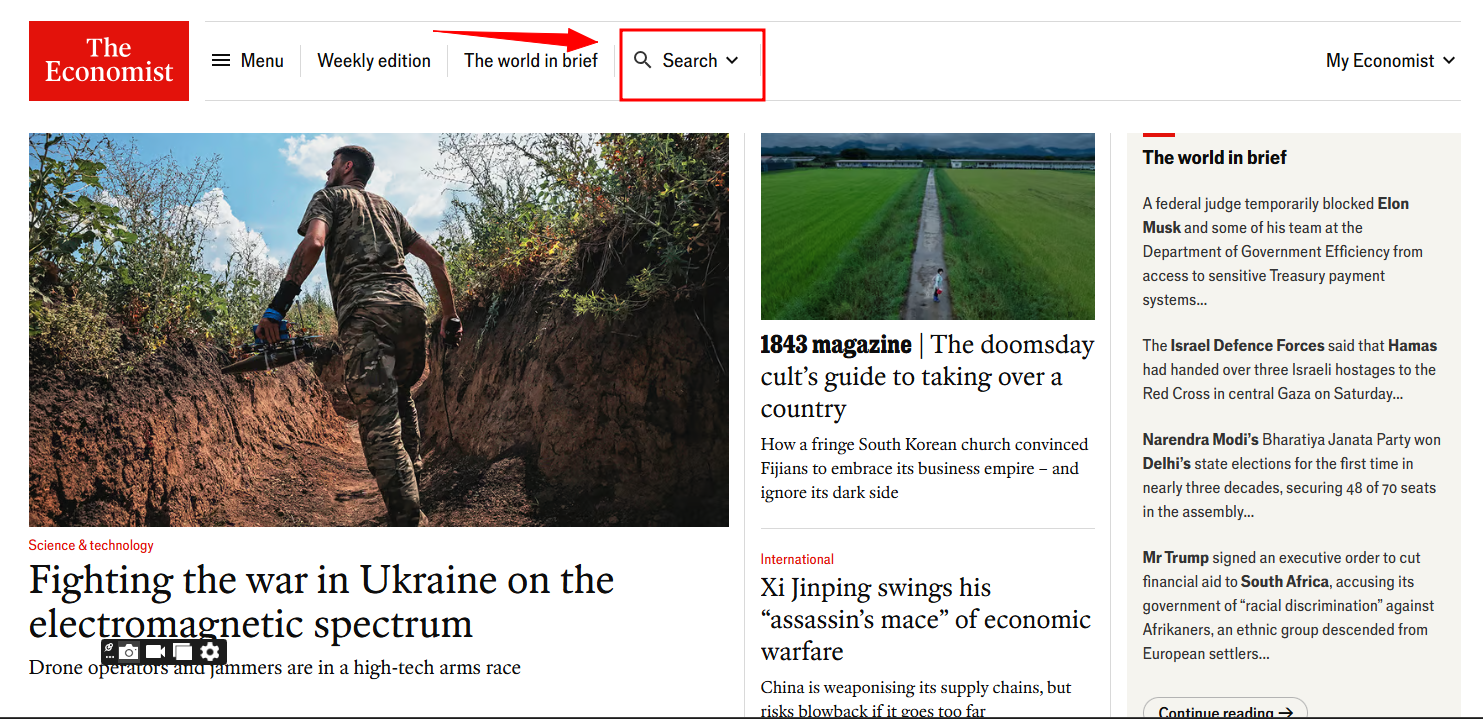Click The Economist logo
Image resolution: width=1483 pixels, height=719 pixels.
[x=109, y=61]
